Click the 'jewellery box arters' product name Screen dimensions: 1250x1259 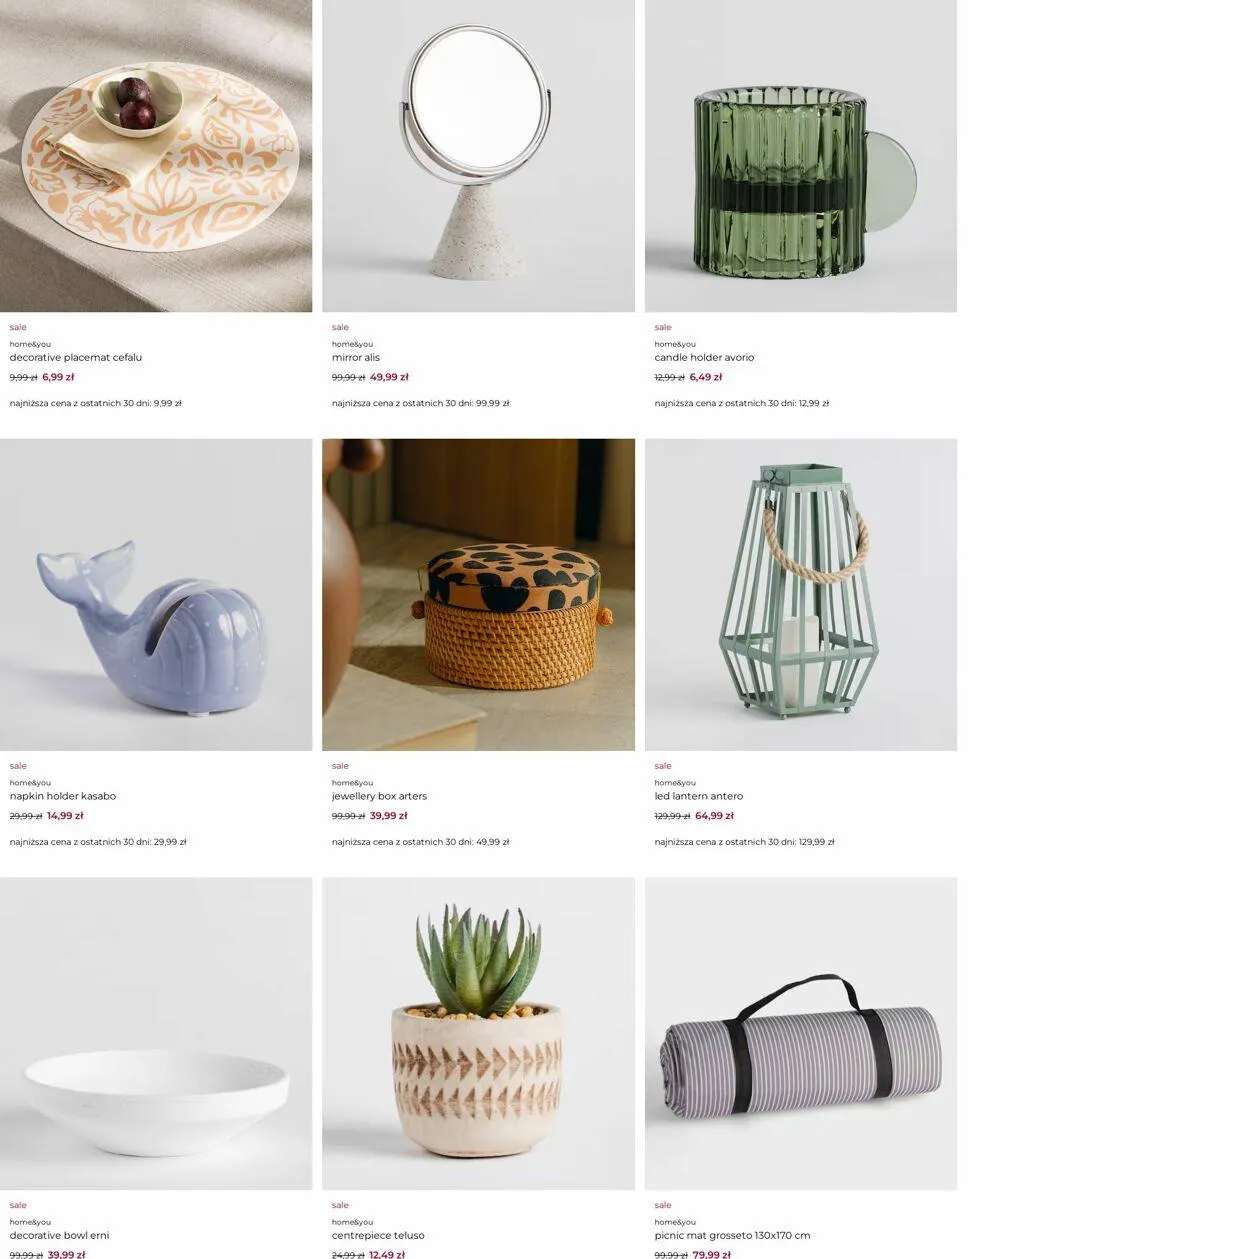[x=379, y=796]
